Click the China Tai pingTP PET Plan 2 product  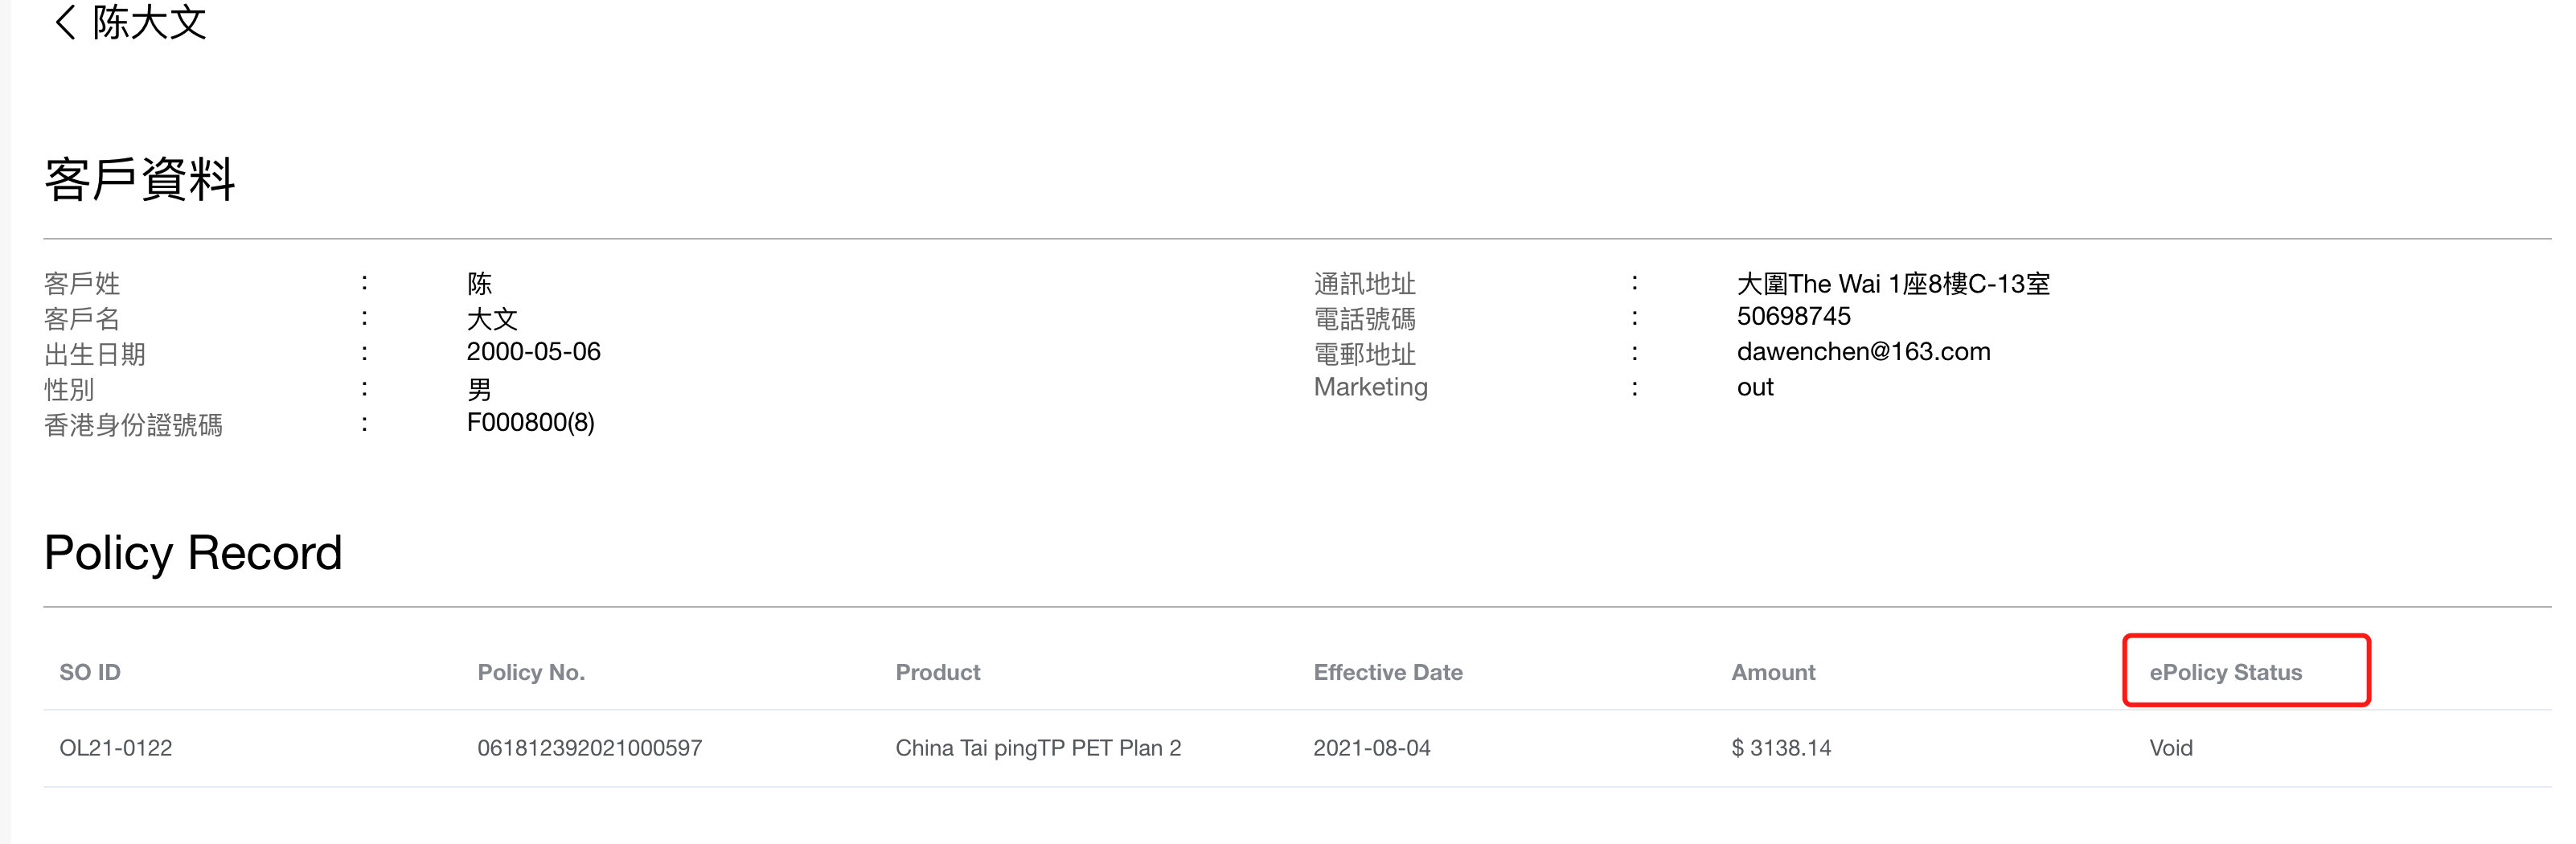coord(1038,748)
